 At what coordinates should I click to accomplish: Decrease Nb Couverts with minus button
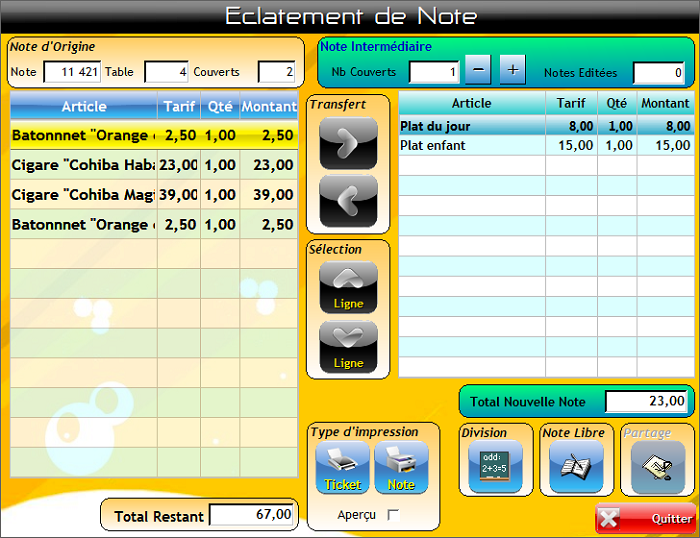478,70
